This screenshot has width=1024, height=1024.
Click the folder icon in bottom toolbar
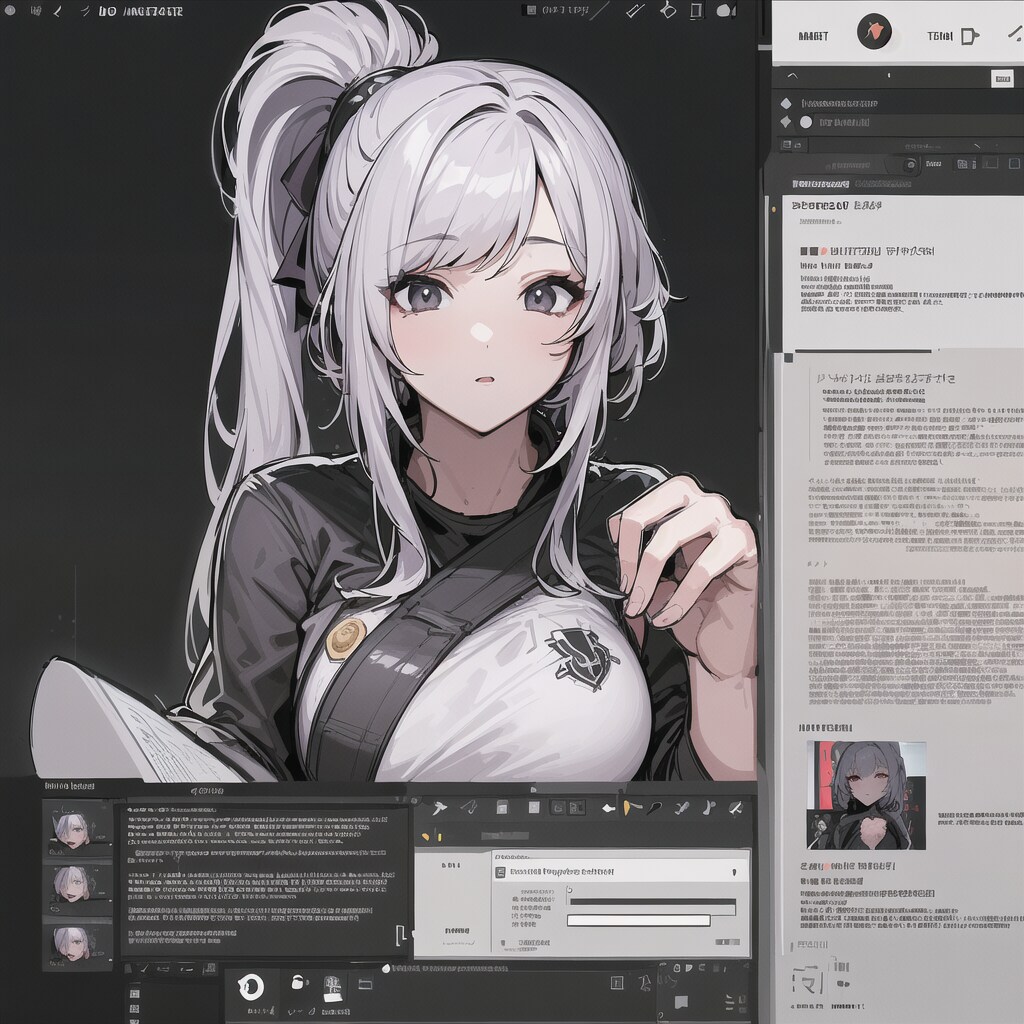click(364, 984)
